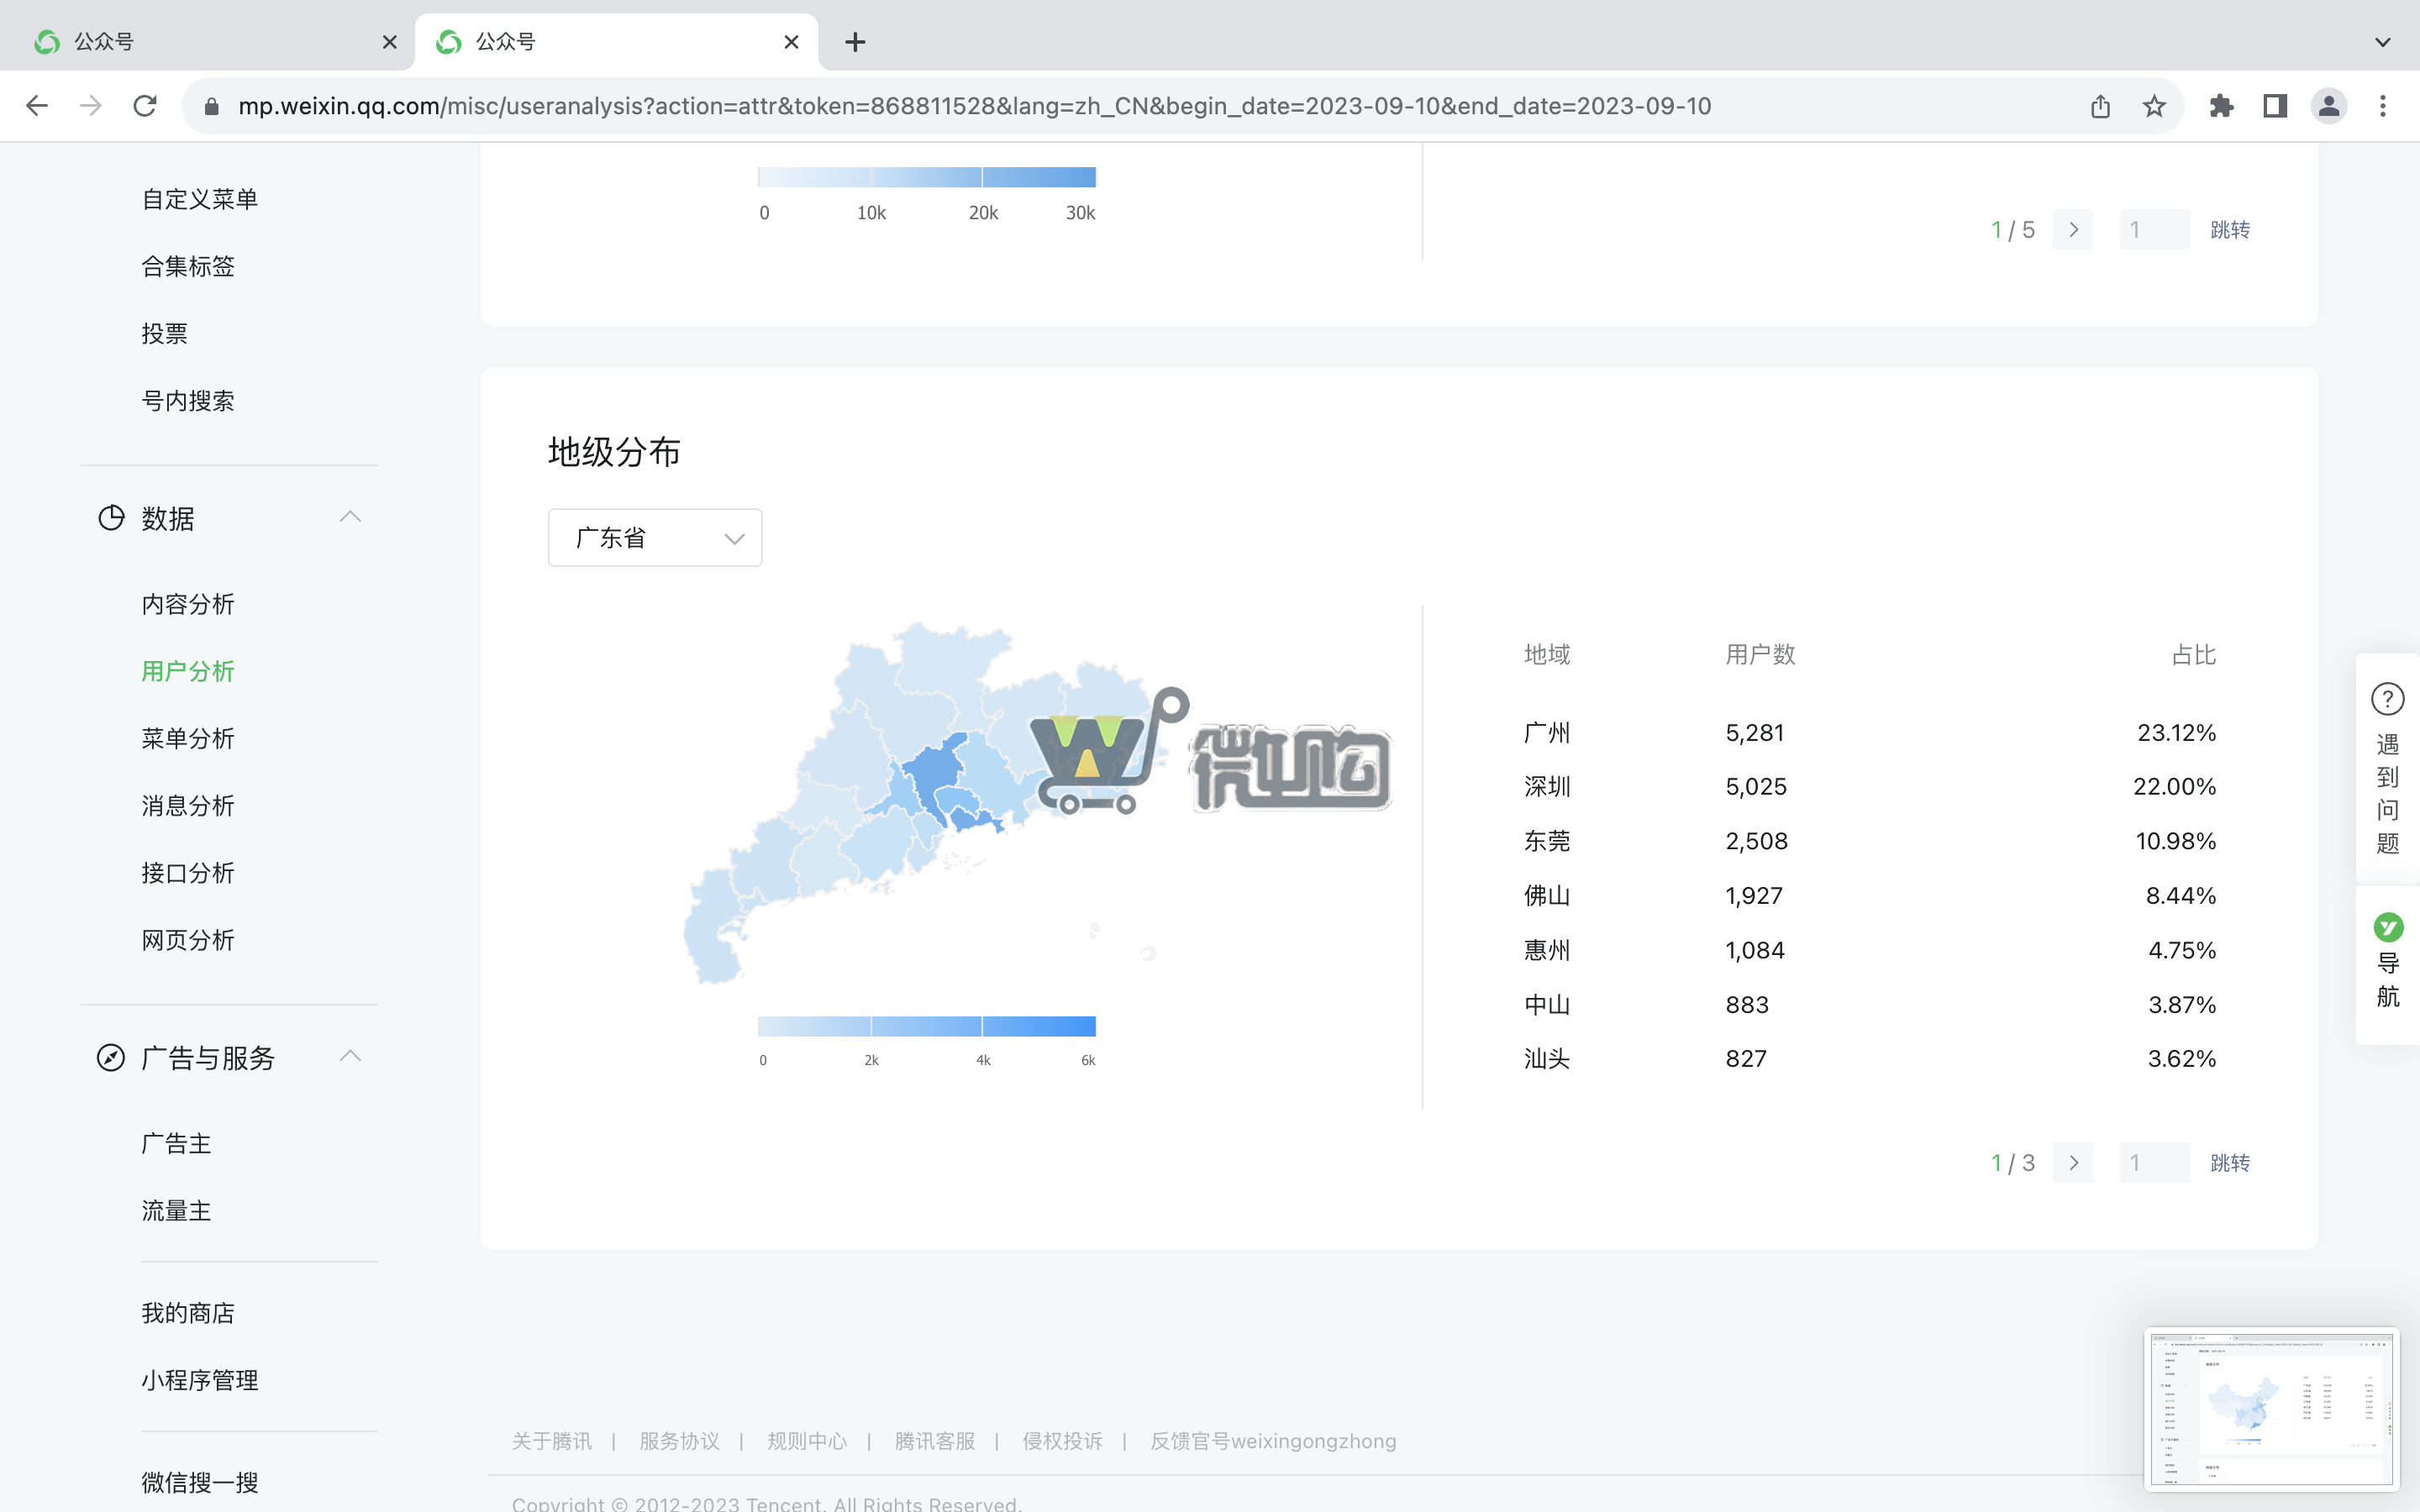Open the side panel icon near extensions
The width and height of the screenshot is (2420, 1512).
click(2274, 105)
